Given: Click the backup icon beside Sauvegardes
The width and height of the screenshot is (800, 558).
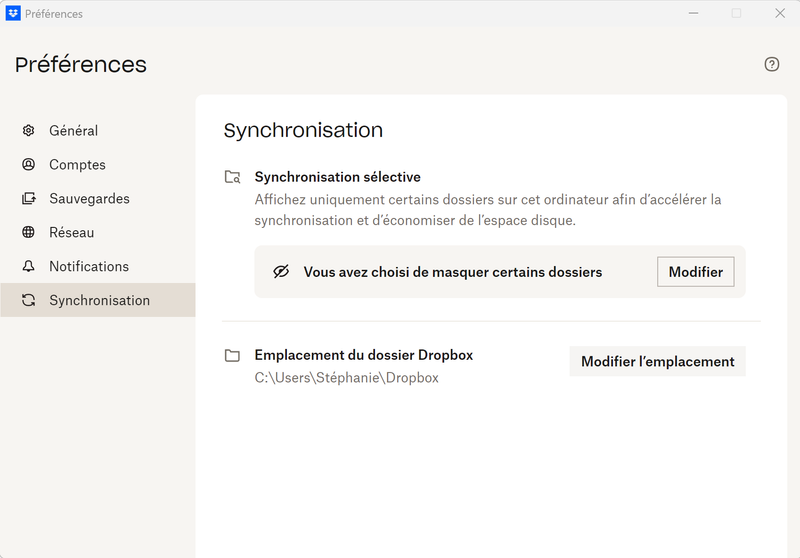Looking at the screenshot, I should 29,199.
